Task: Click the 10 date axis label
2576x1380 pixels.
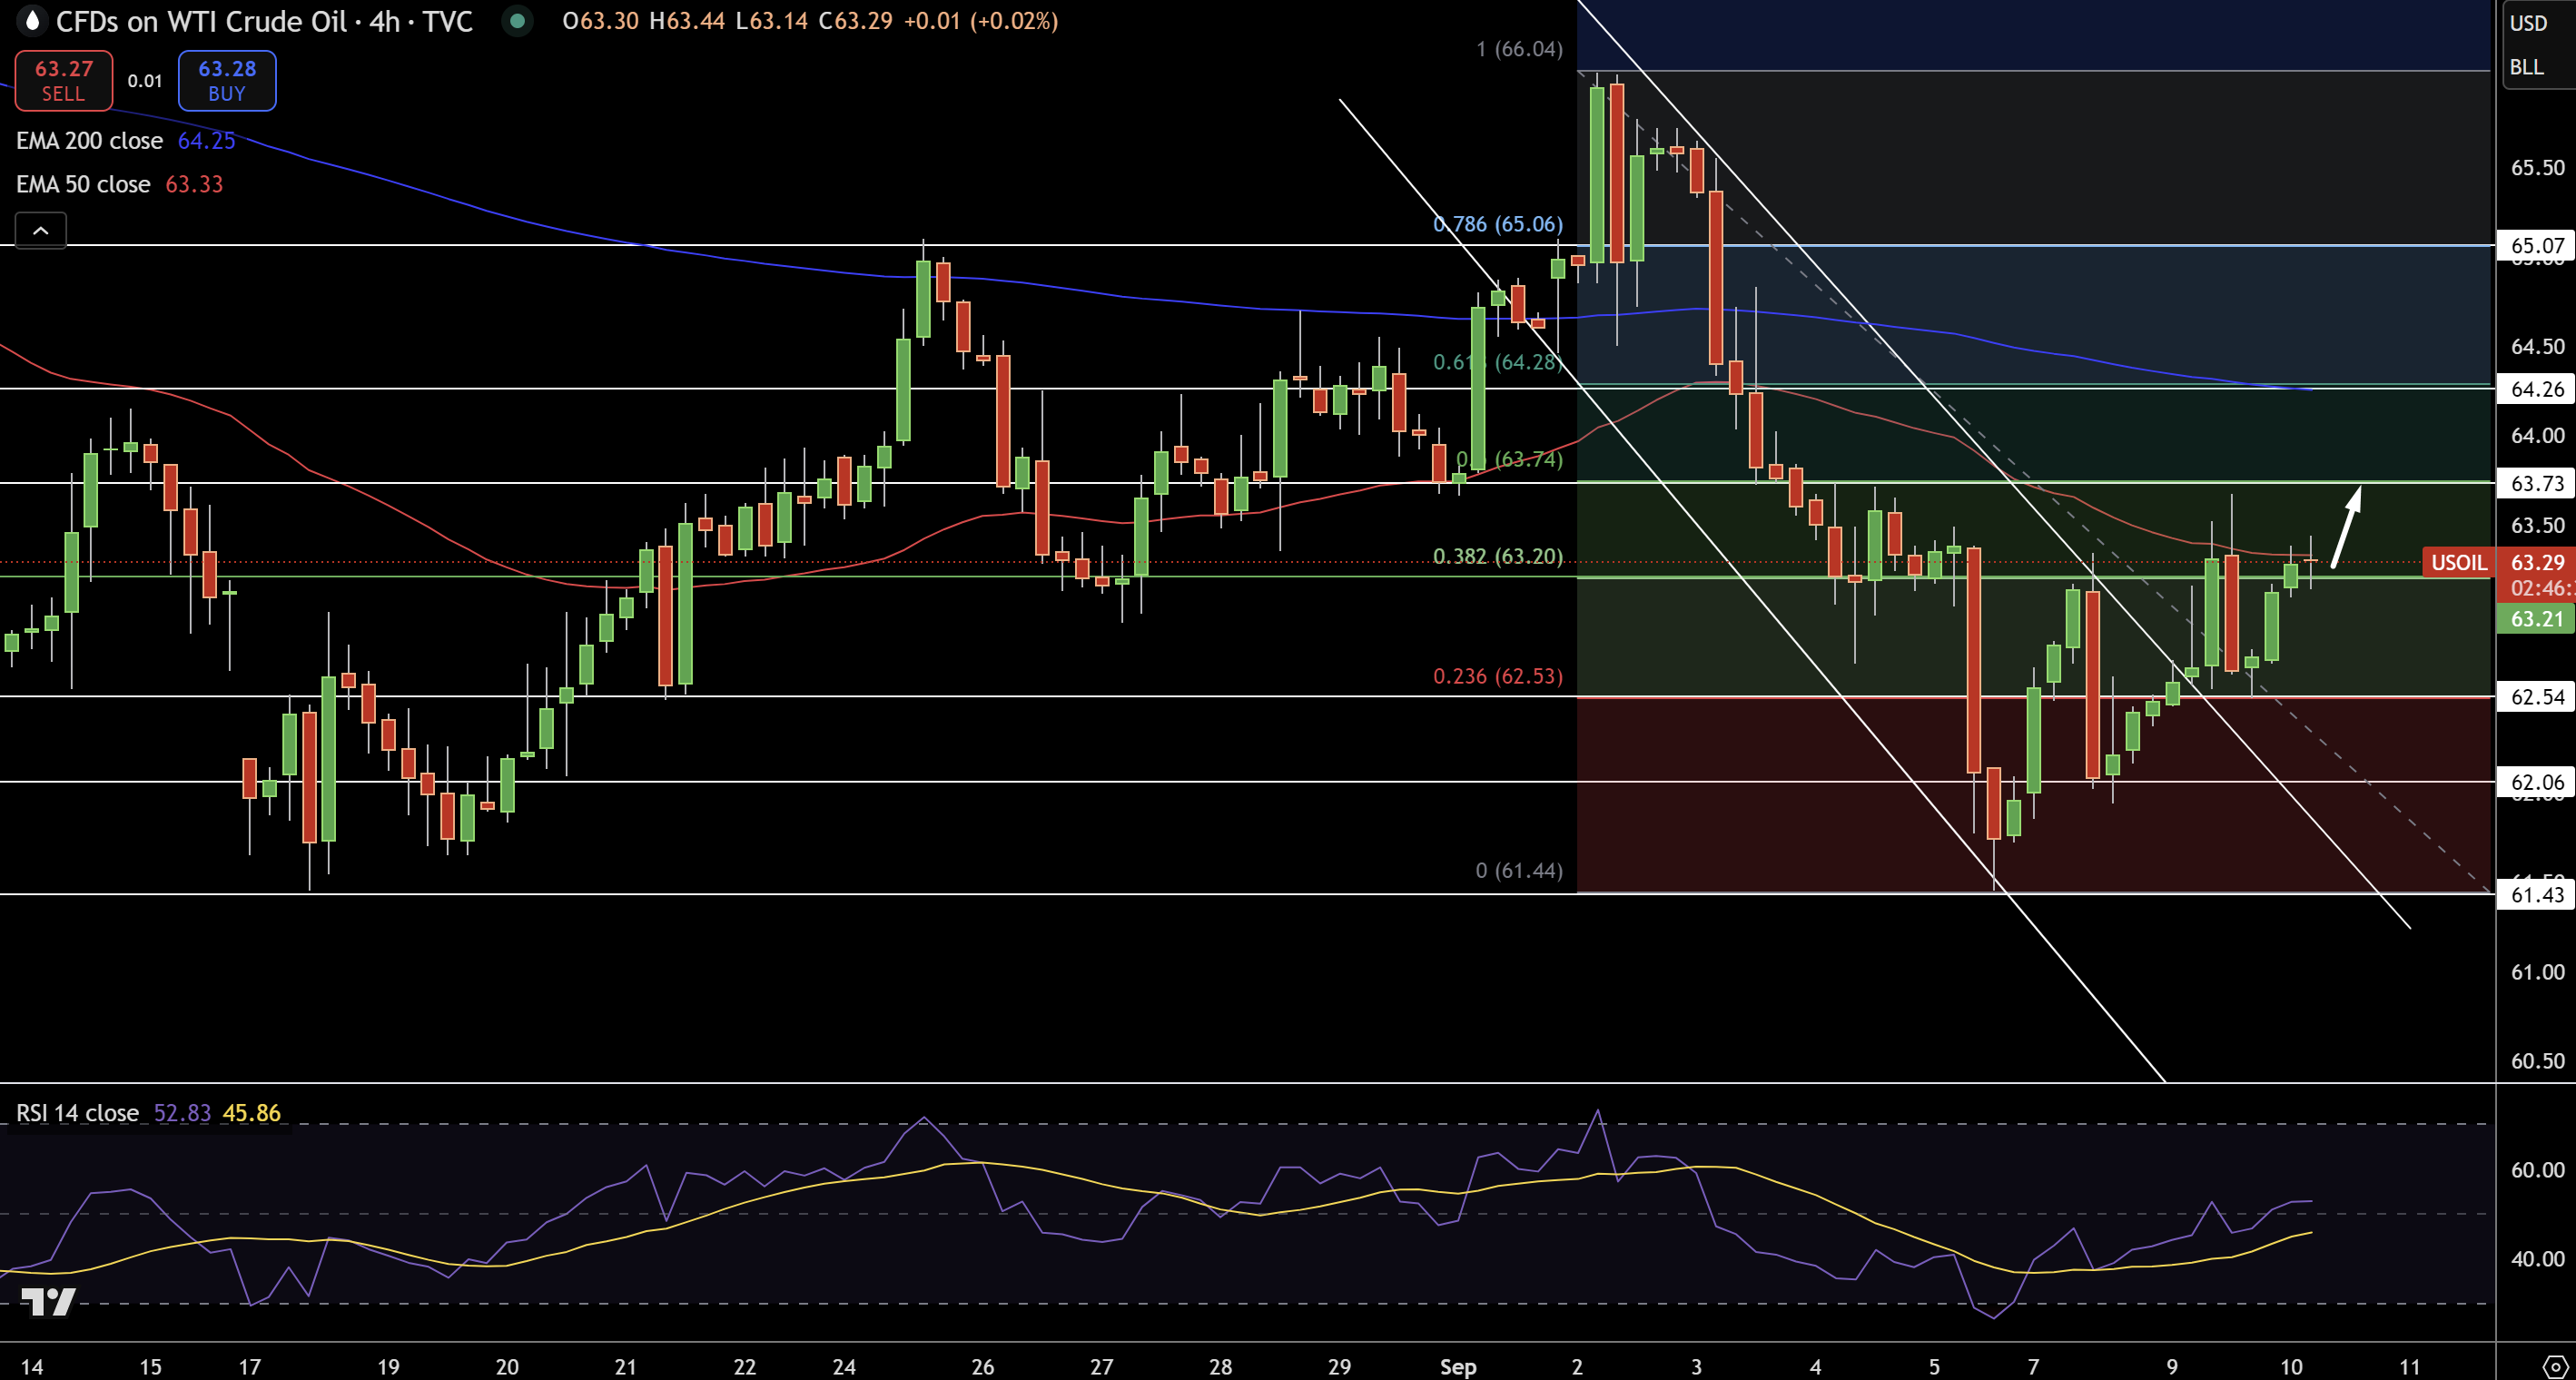Action: tap(2291, 1366)
